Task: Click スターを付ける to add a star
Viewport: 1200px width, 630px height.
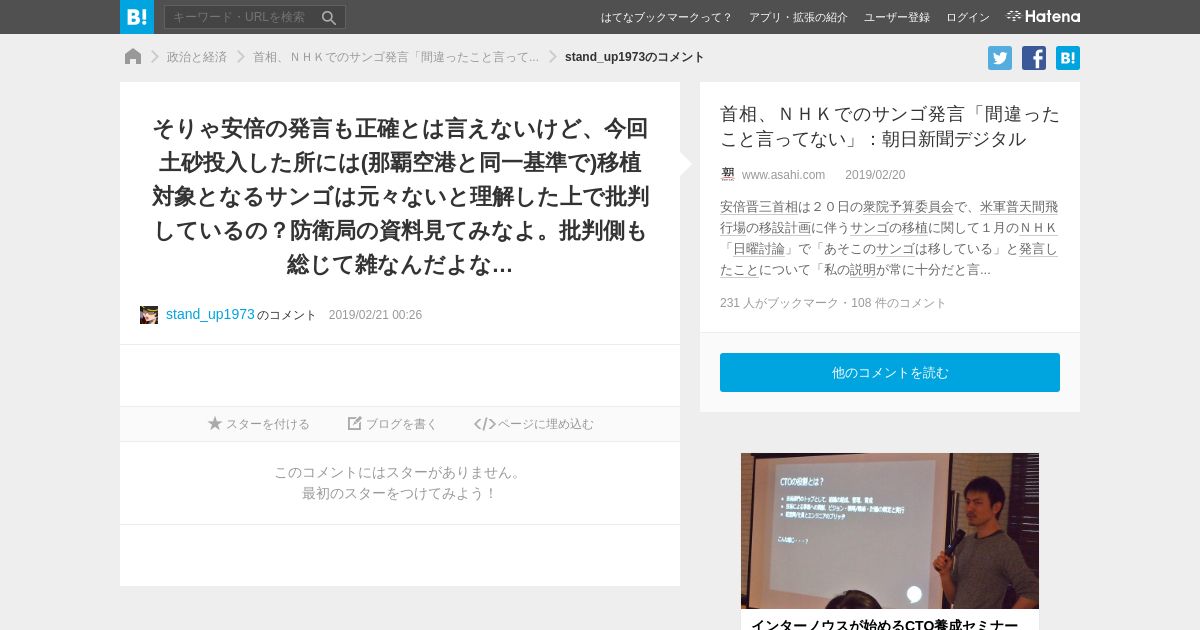Action: (x=259, y=424)
